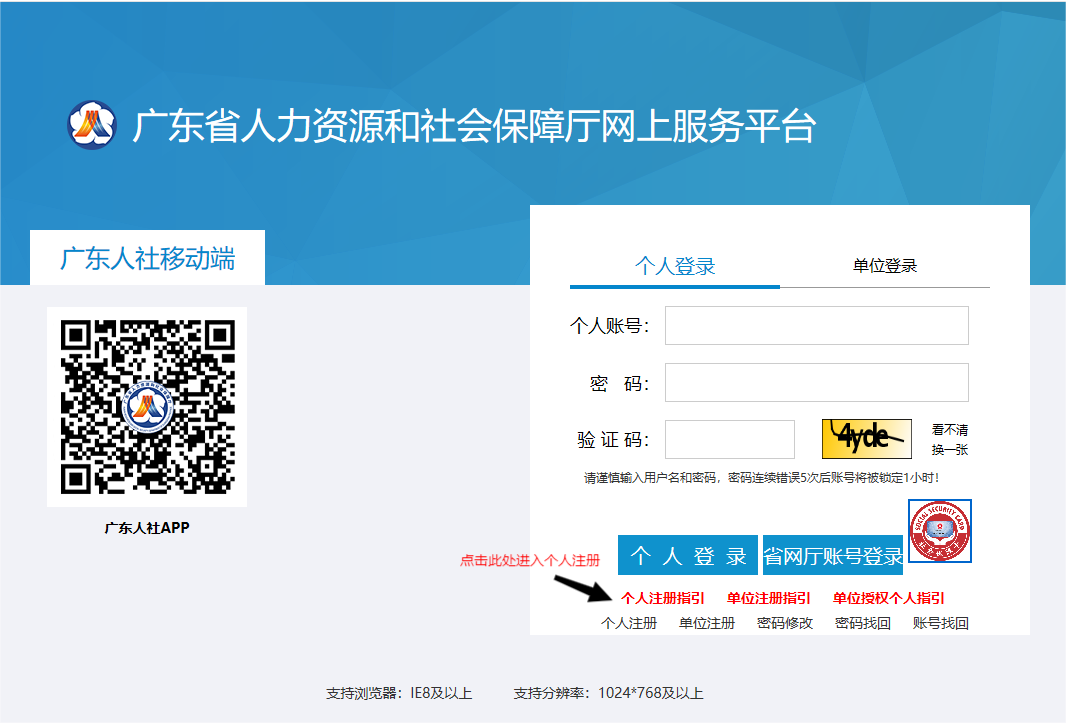Screen dimensions: 1066x723
Task: Switch to 个人登录 tab
Action: tap(675, 266)
